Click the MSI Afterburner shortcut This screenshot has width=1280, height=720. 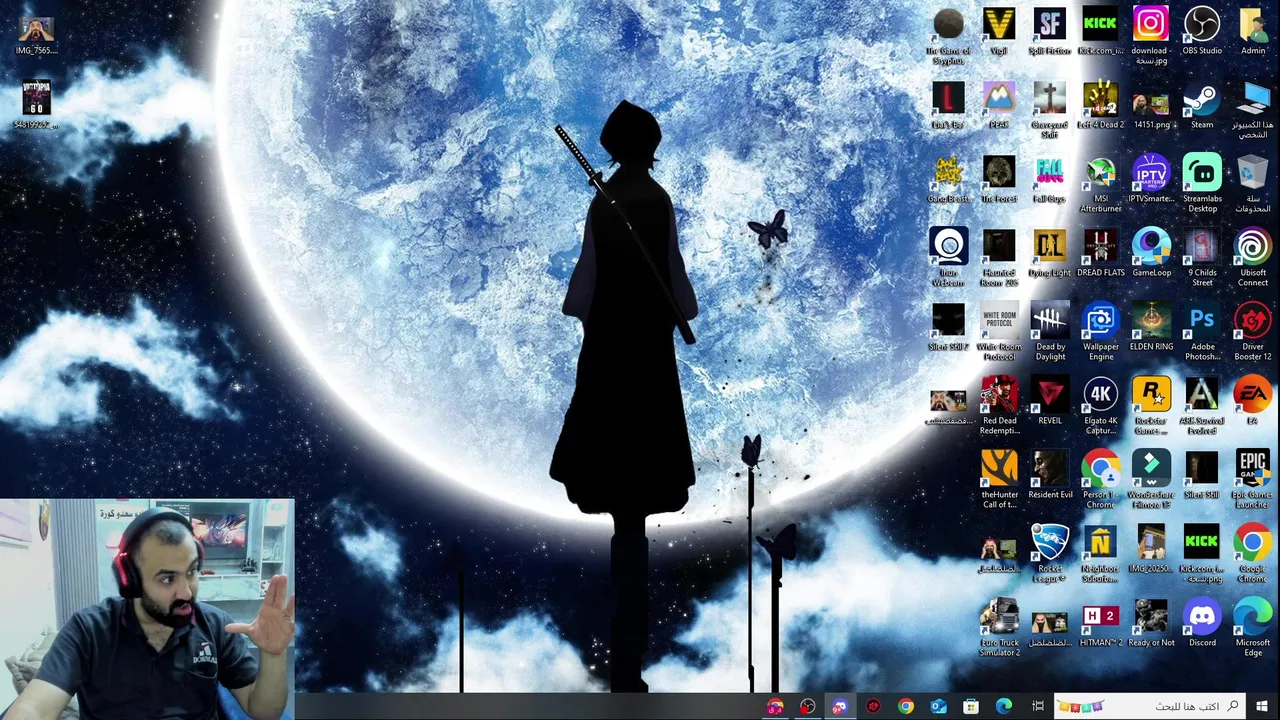coord(1100,183)
